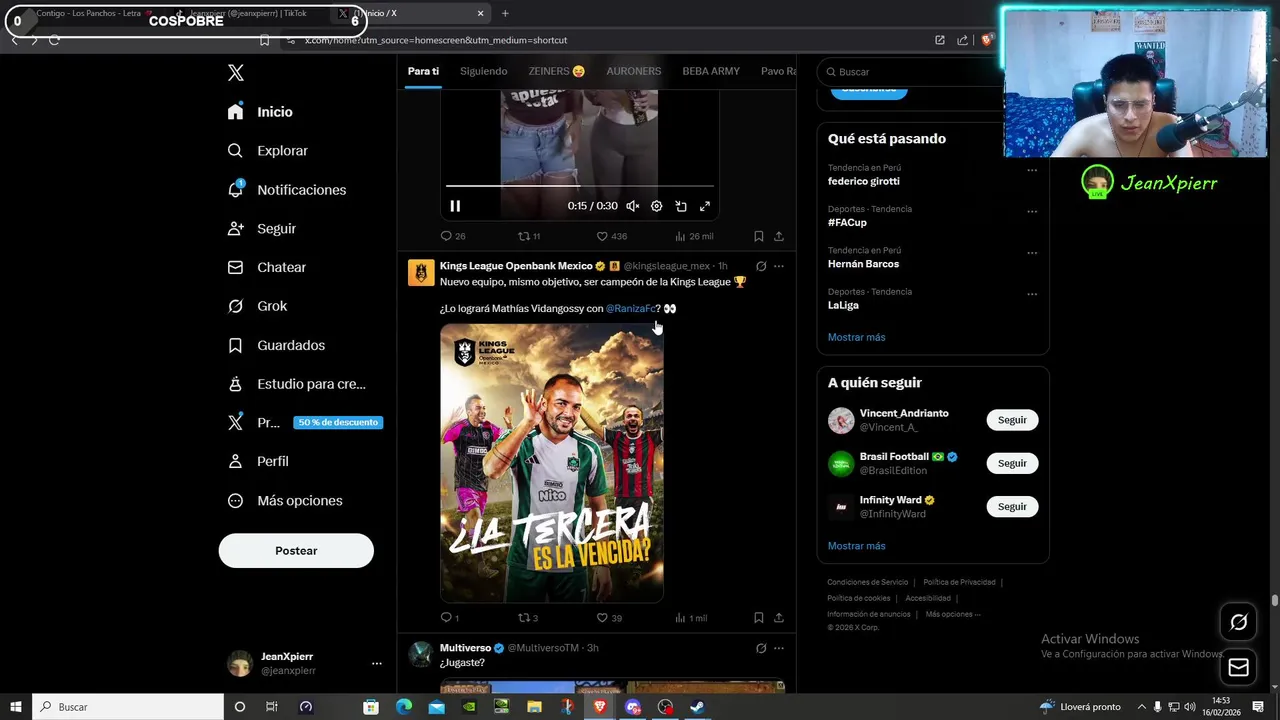Open the federico girotti trend
This screenshot has height=720, width=1280.
click(864, 182)
